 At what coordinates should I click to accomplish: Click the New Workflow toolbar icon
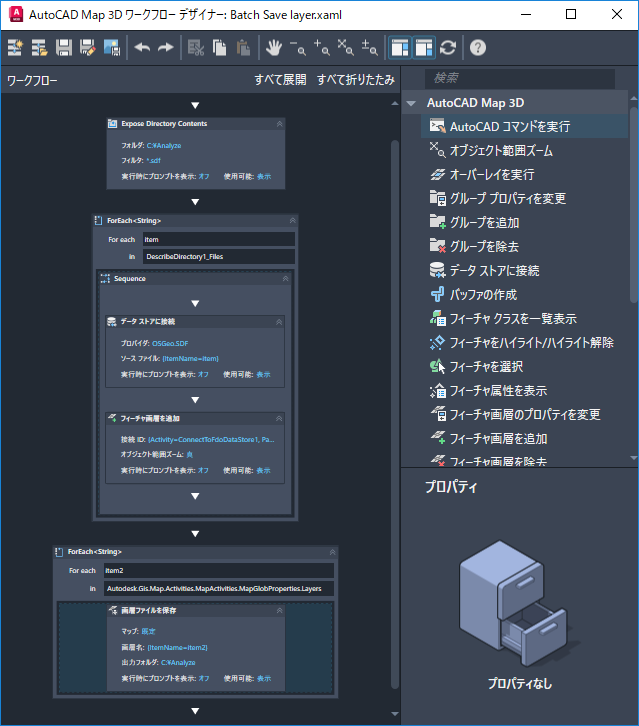(x=15, y=48)
